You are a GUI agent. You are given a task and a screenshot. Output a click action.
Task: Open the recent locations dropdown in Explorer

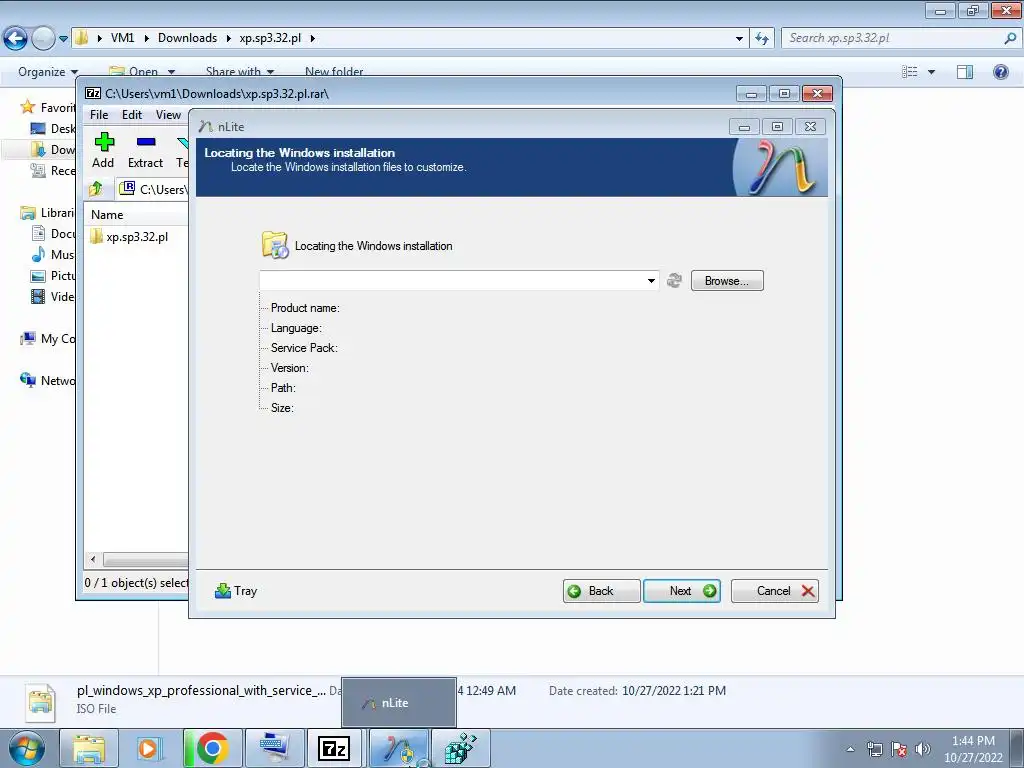tap(63, 39)
